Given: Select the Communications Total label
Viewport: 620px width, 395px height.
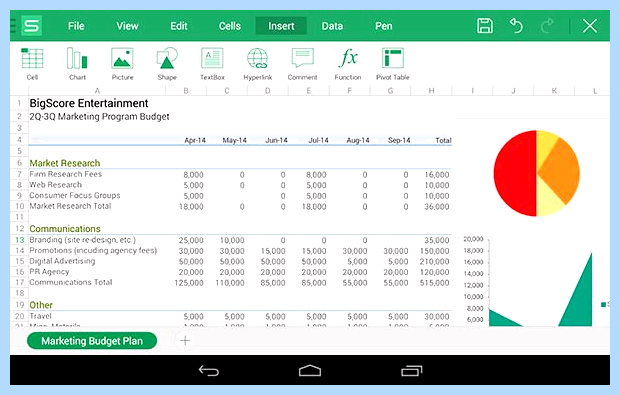Looking at the screenshot, I should tap(71, 282).
